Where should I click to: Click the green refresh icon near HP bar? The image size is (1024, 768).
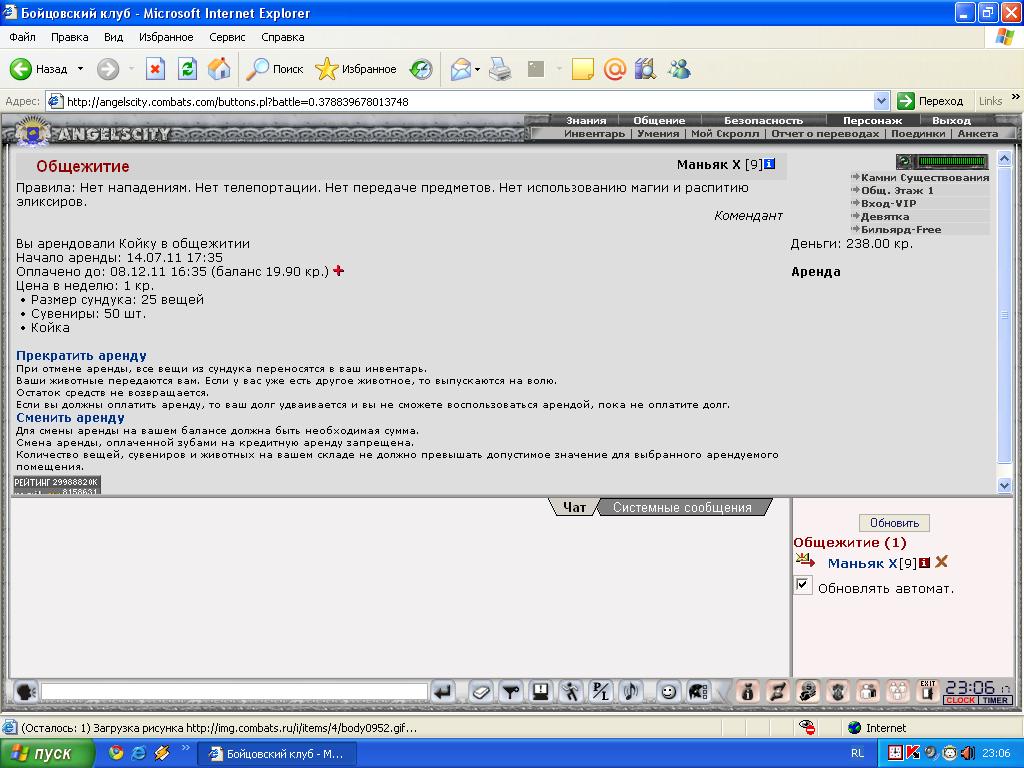(x=904, y=161)
